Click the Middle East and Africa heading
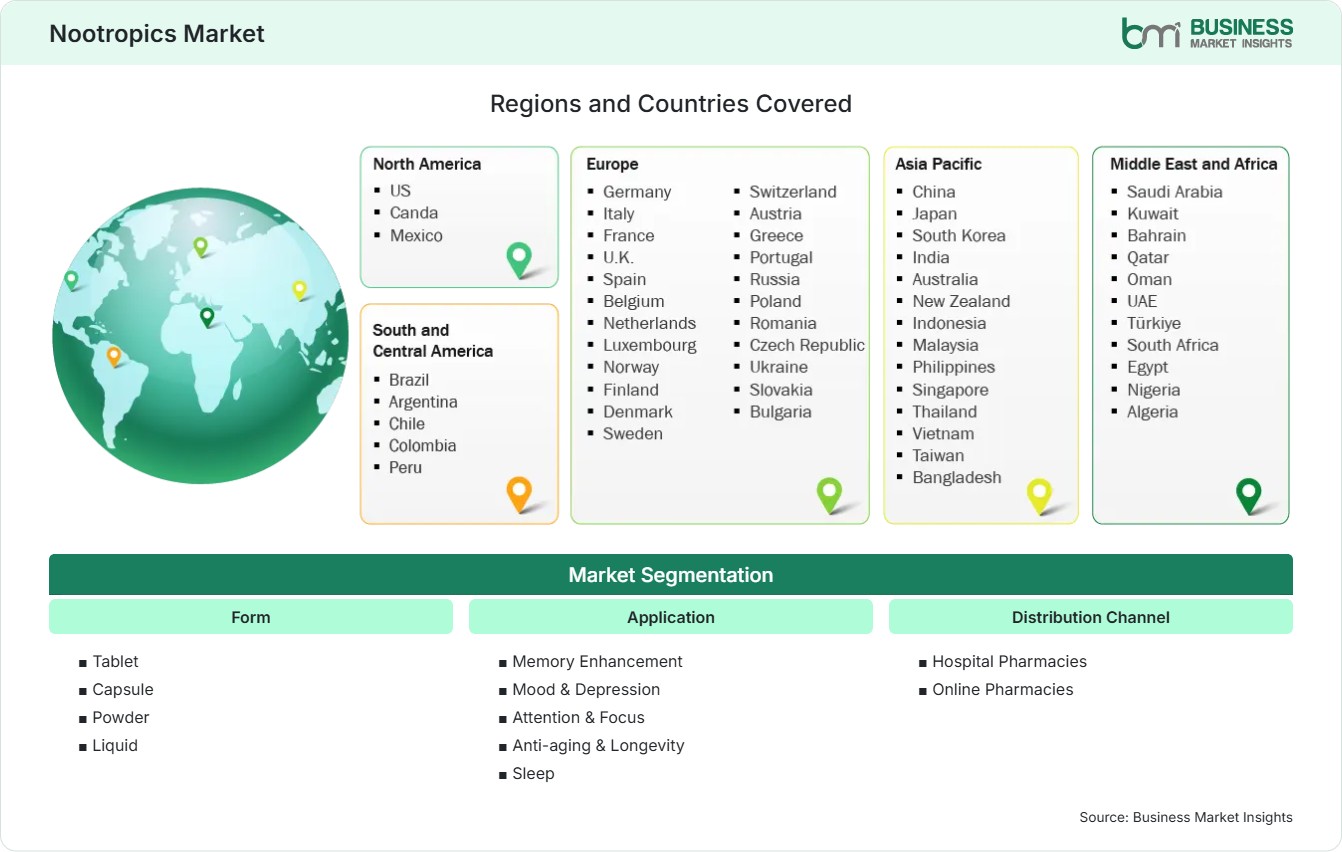This screenshot has height=852, width=1342. point(1194,164)
